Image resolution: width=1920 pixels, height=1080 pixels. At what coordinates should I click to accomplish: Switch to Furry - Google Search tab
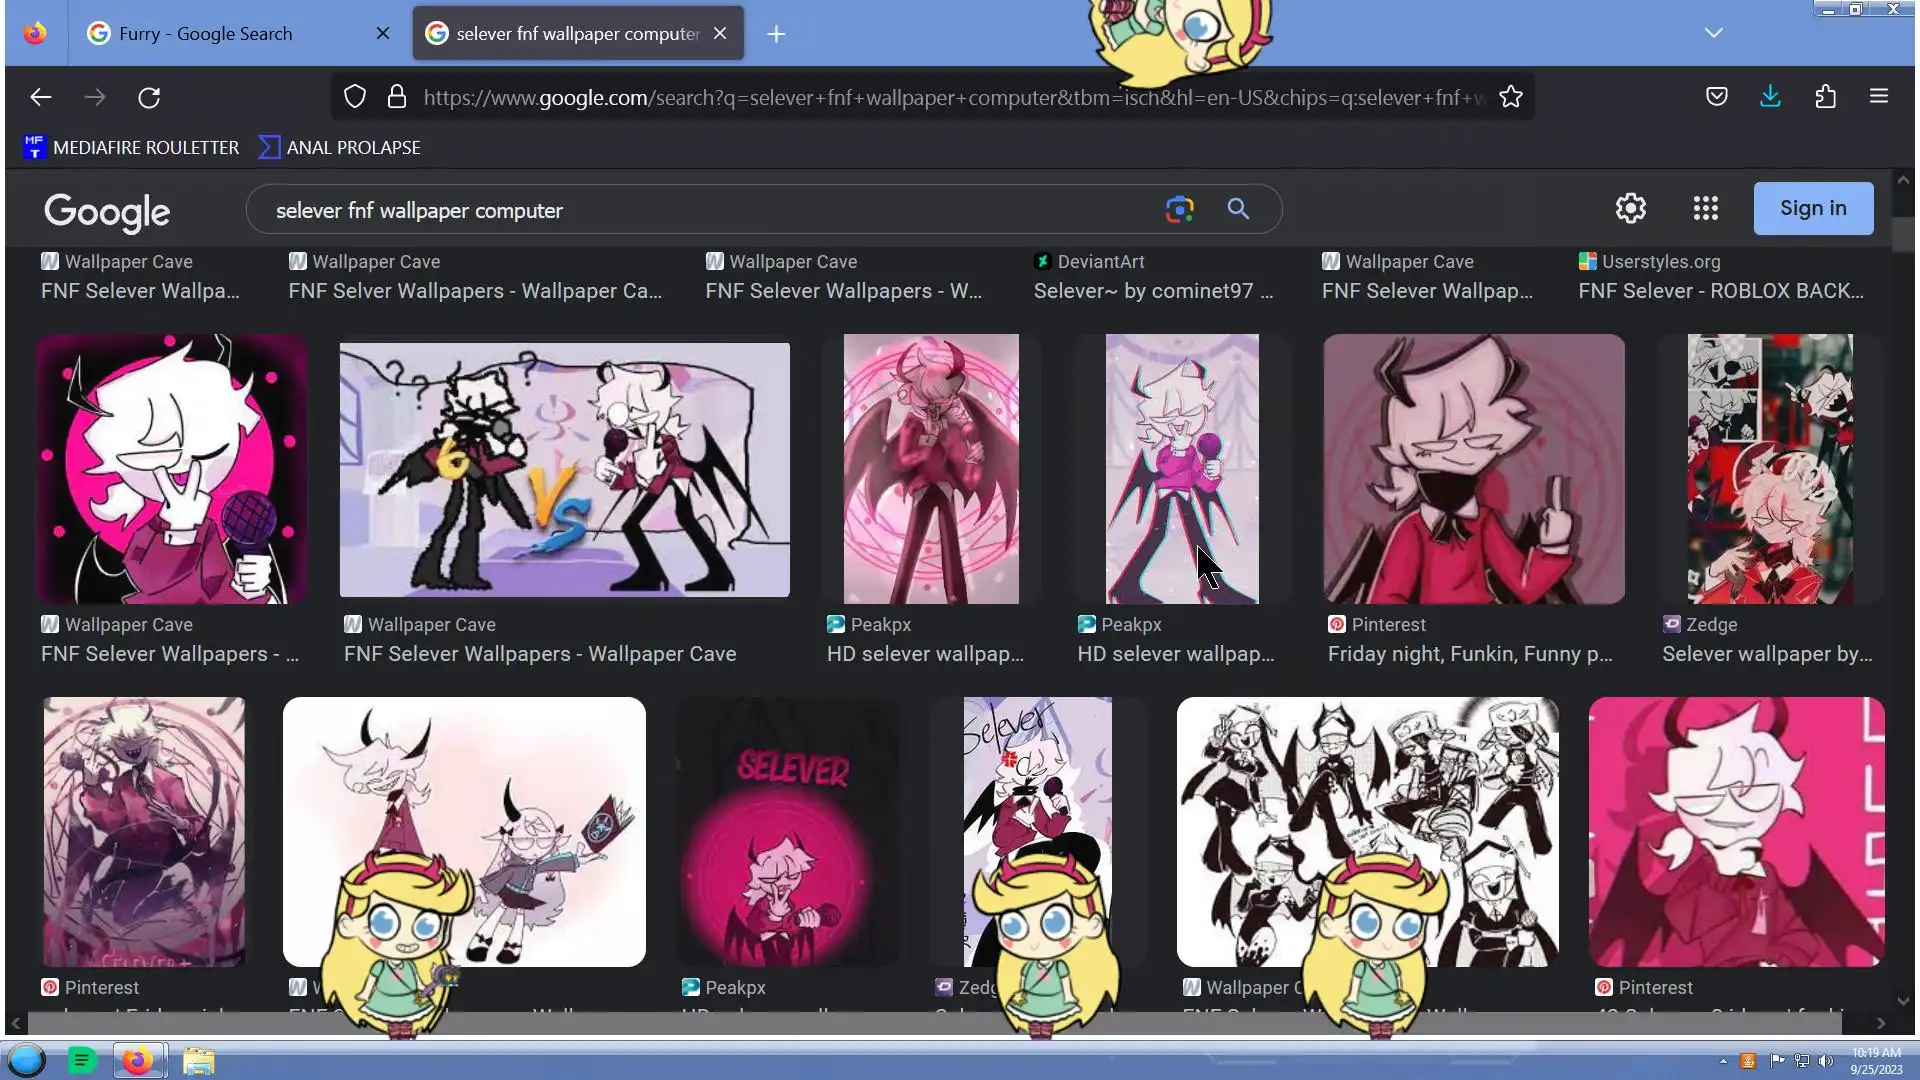click(205, 33)
